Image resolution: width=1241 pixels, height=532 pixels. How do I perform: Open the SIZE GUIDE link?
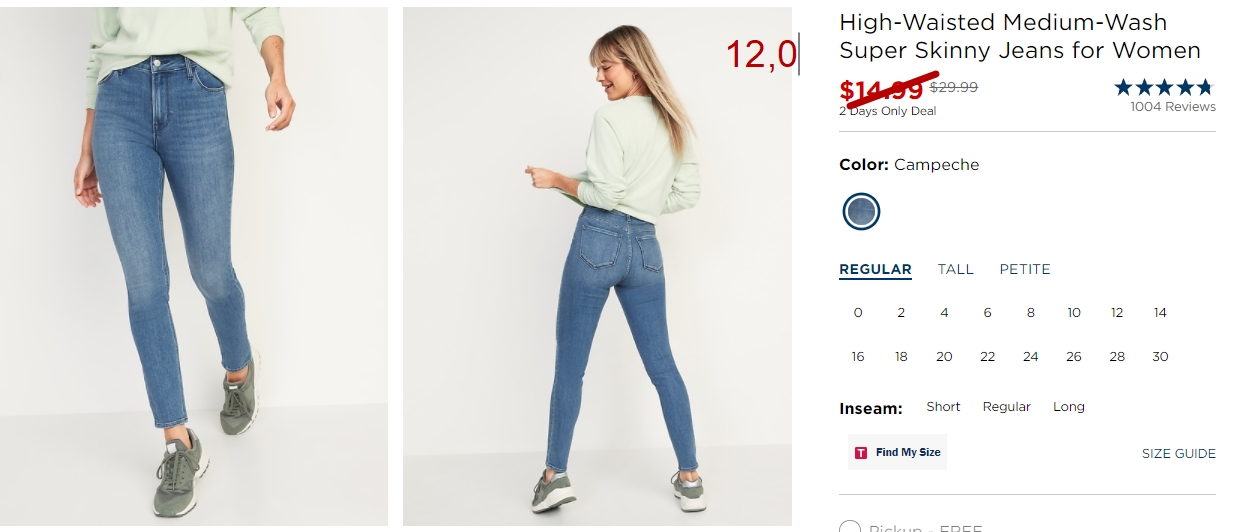1179,454
